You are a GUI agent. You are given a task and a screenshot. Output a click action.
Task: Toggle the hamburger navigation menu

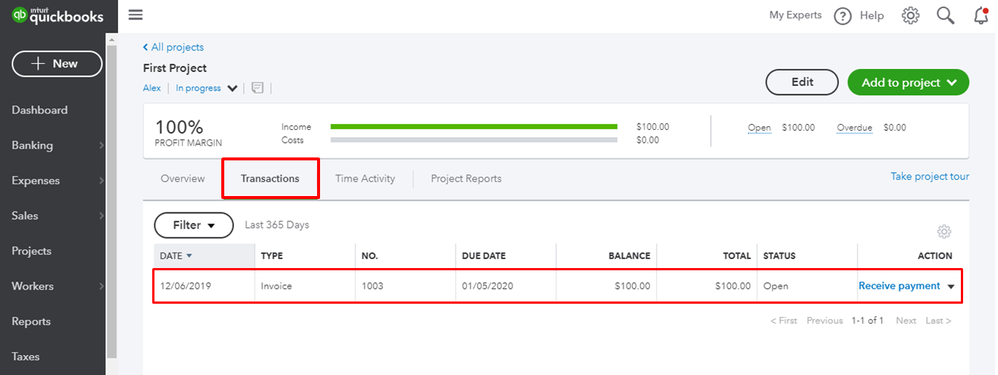pyautogui.click(x=136, y=15)
